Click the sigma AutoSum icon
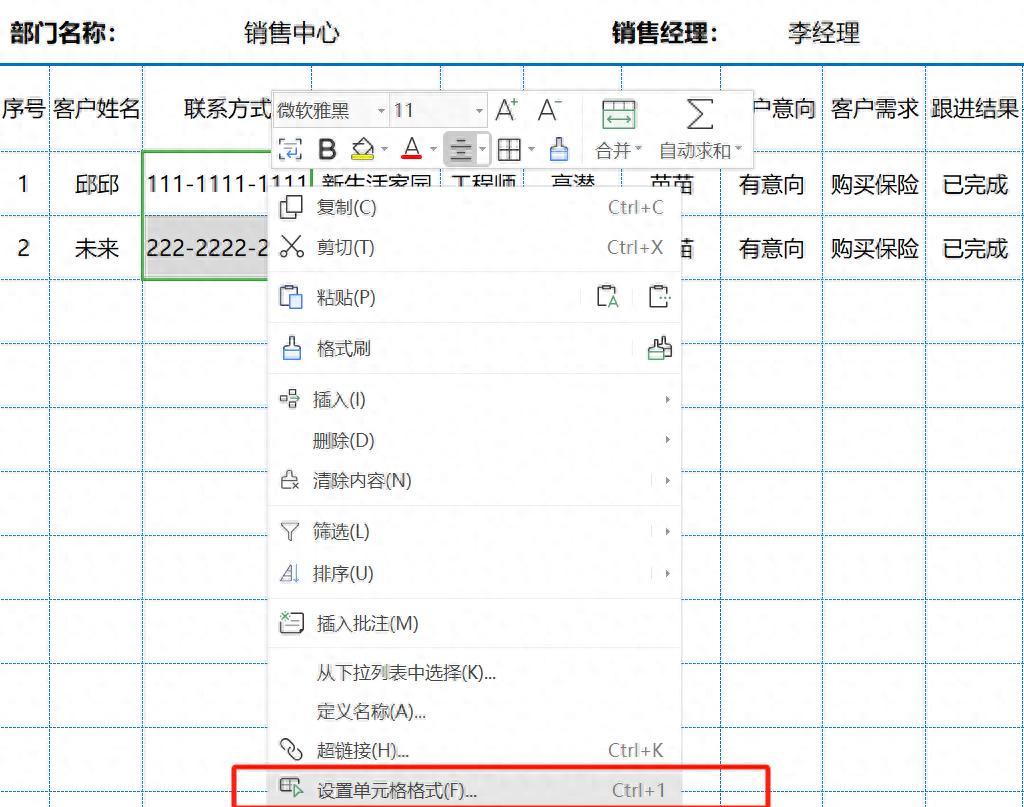 pyautogui.click(x=699, y=114)
